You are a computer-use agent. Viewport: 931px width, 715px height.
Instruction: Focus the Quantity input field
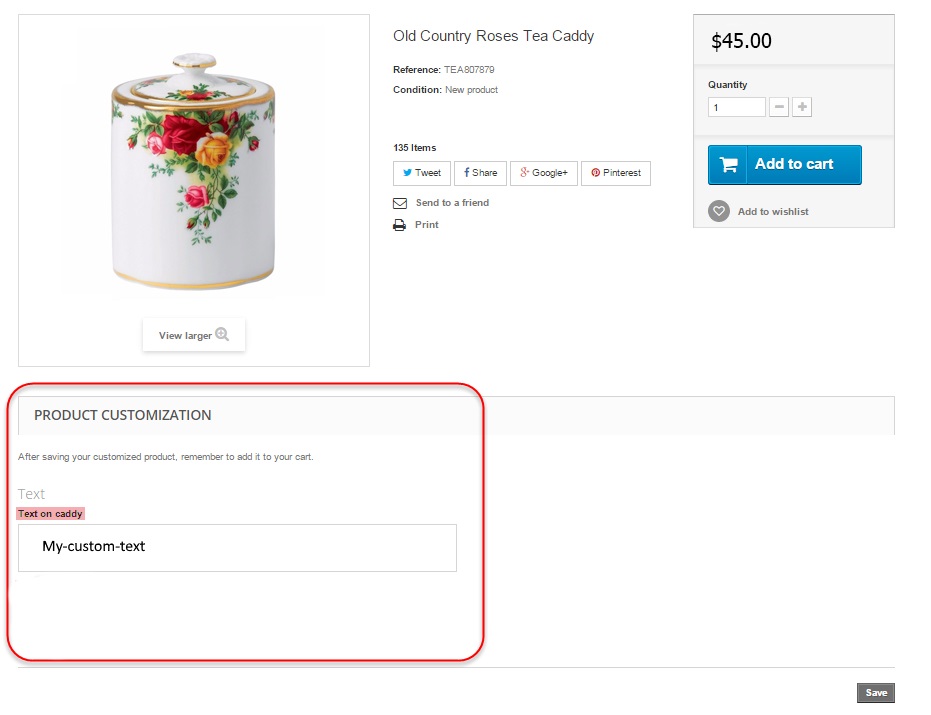click(737, 107)
